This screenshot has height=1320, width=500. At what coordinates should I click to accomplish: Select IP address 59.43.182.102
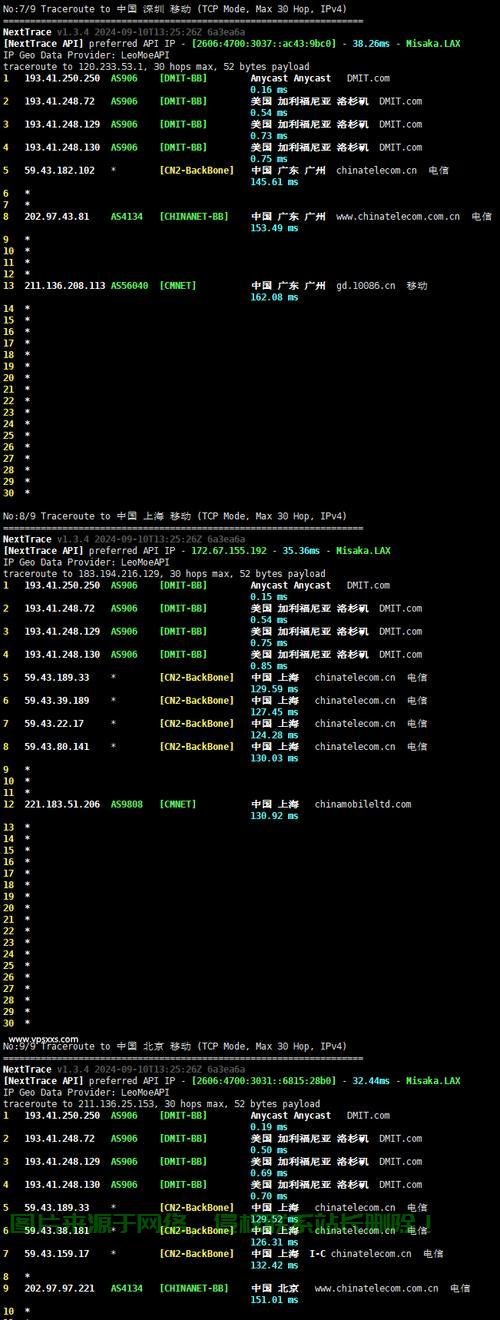tap(60, 171)
